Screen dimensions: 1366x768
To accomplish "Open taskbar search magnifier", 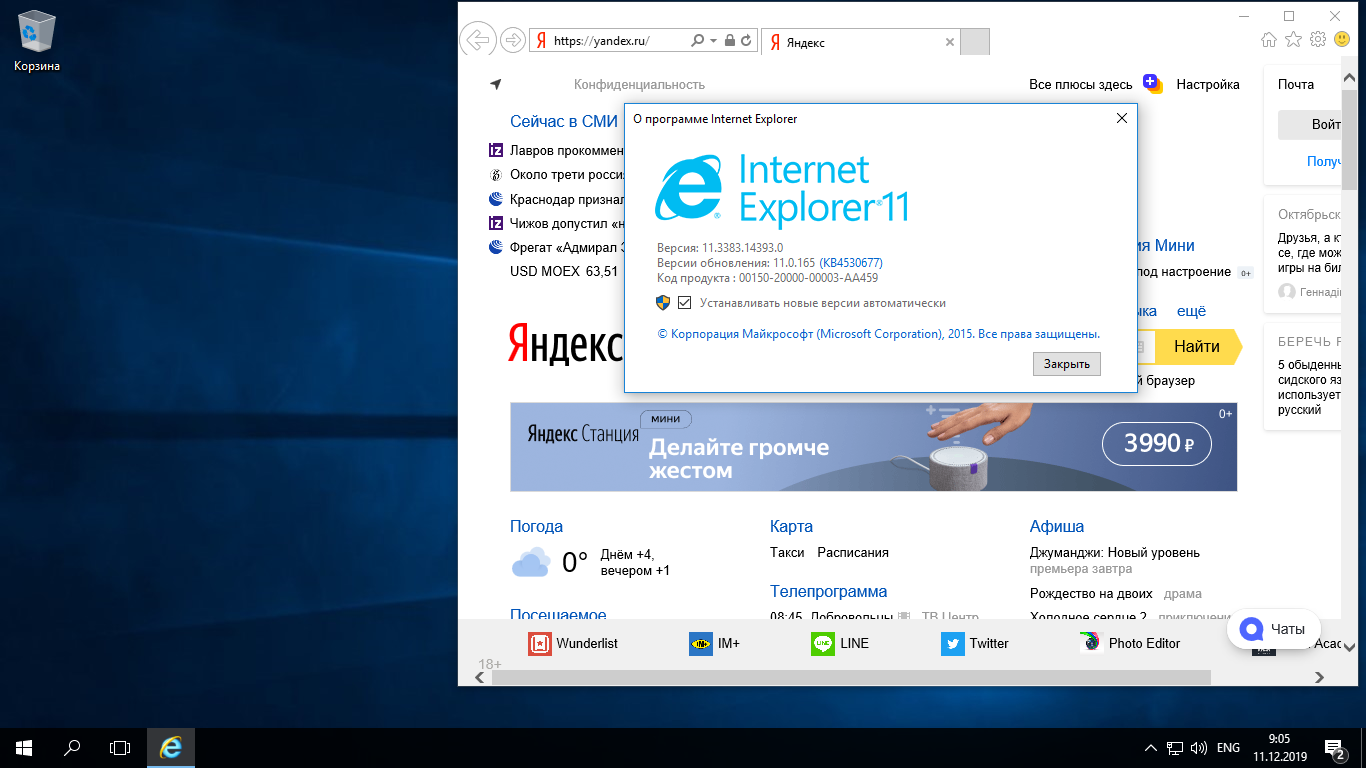I will 72,747.
